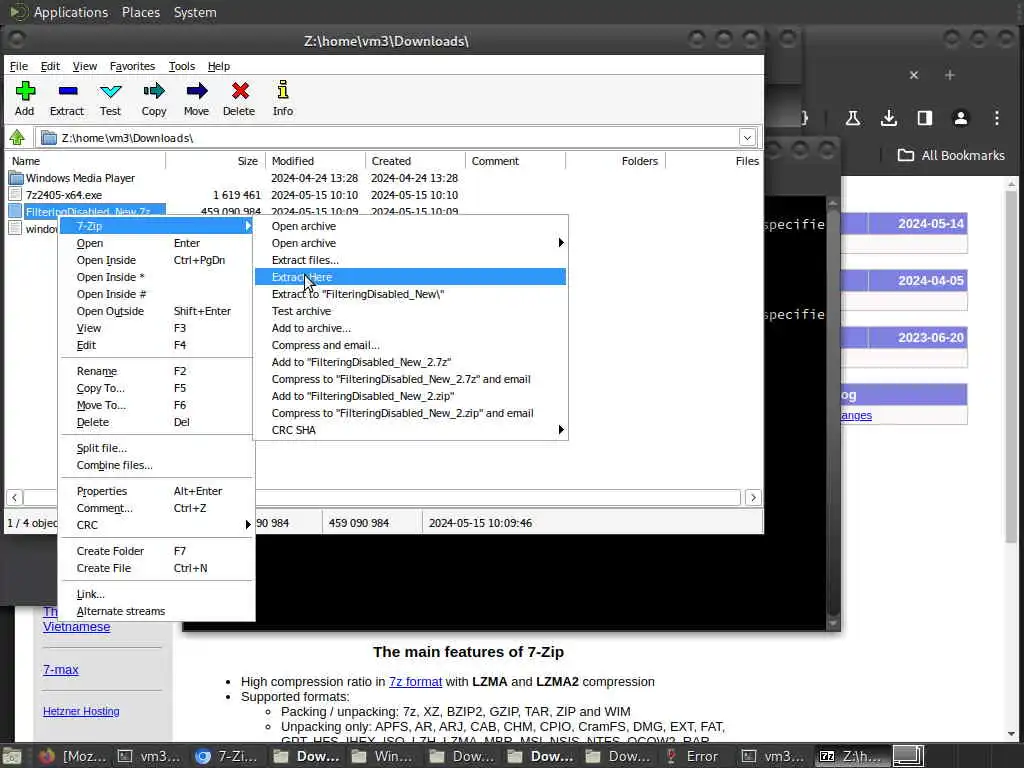Open new browser tab with plus

pos(950,75)
